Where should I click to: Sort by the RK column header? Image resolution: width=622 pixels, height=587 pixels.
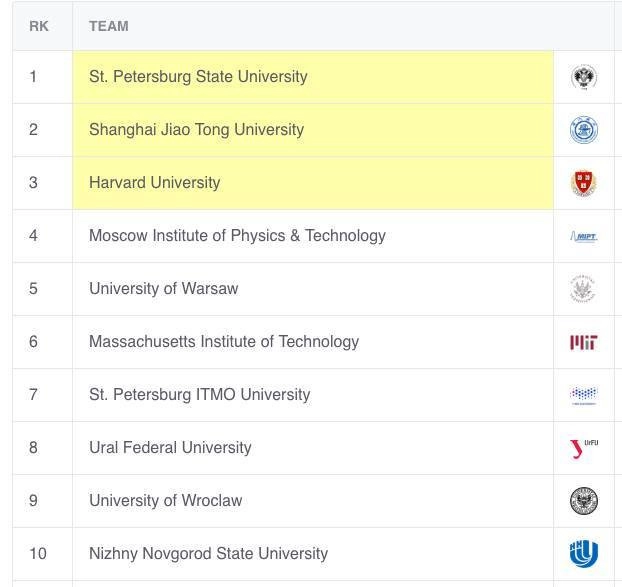point(39,26)
